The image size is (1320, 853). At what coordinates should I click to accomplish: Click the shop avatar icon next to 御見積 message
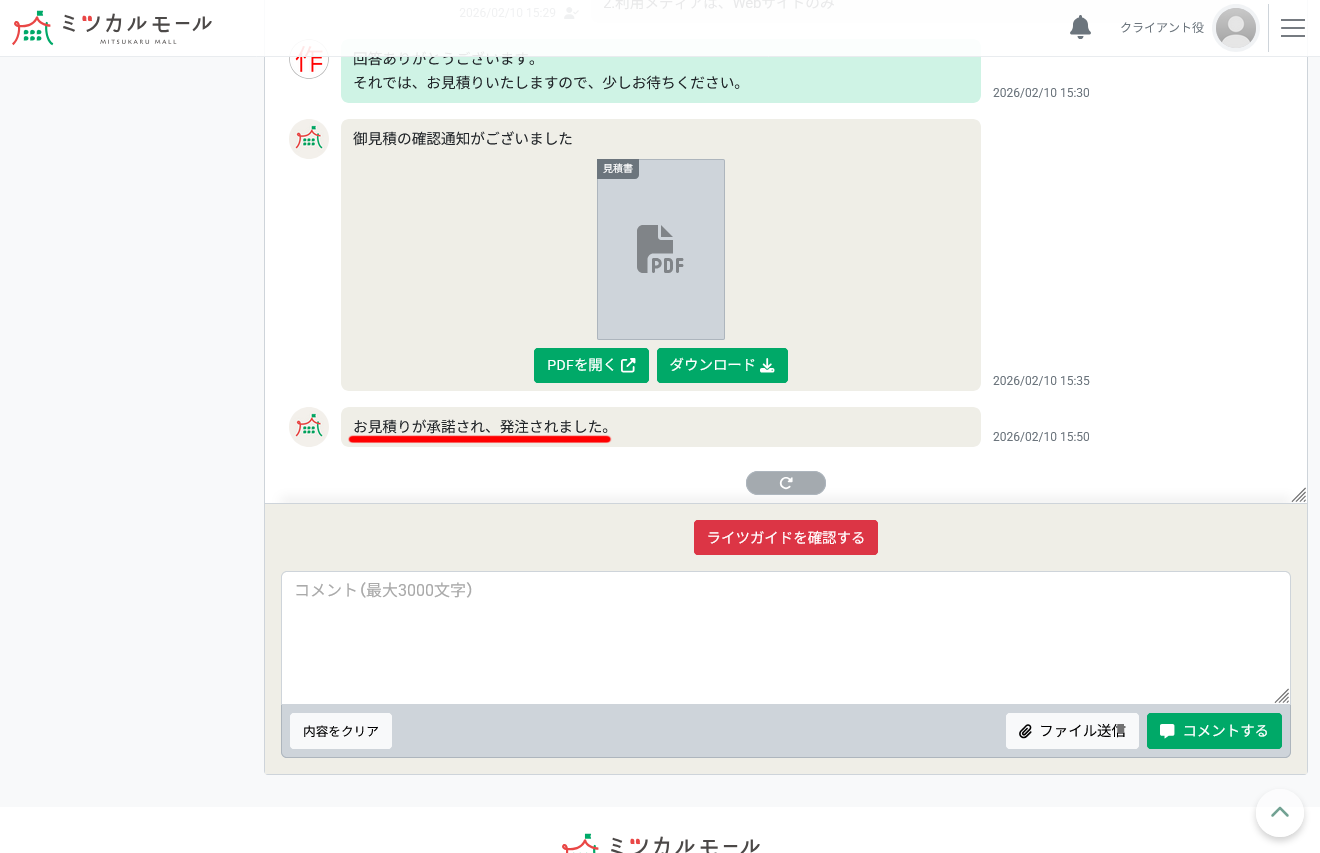[x=309, y=139]
